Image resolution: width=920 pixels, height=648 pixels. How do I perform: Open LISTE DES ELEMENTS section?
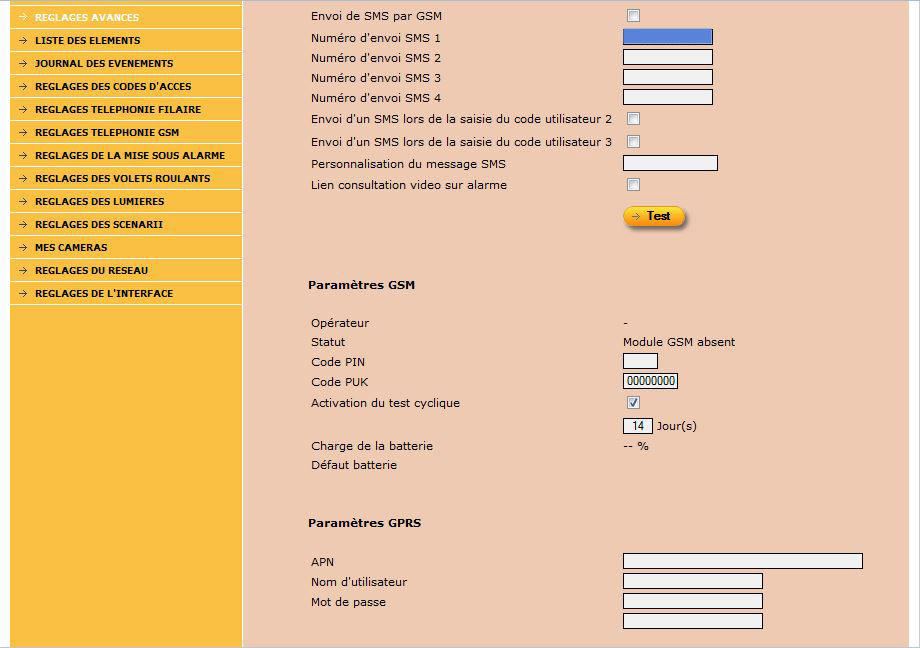pyautogui.click(x=87, y=41)
